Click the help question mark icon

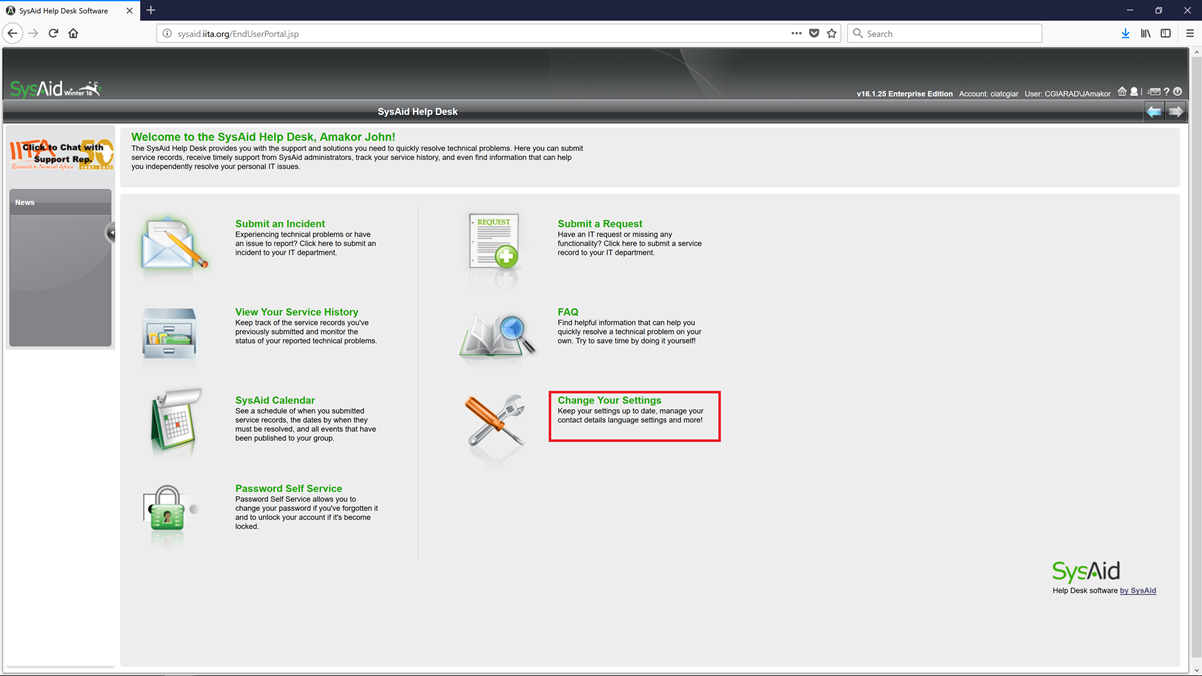coord(1167,91)
